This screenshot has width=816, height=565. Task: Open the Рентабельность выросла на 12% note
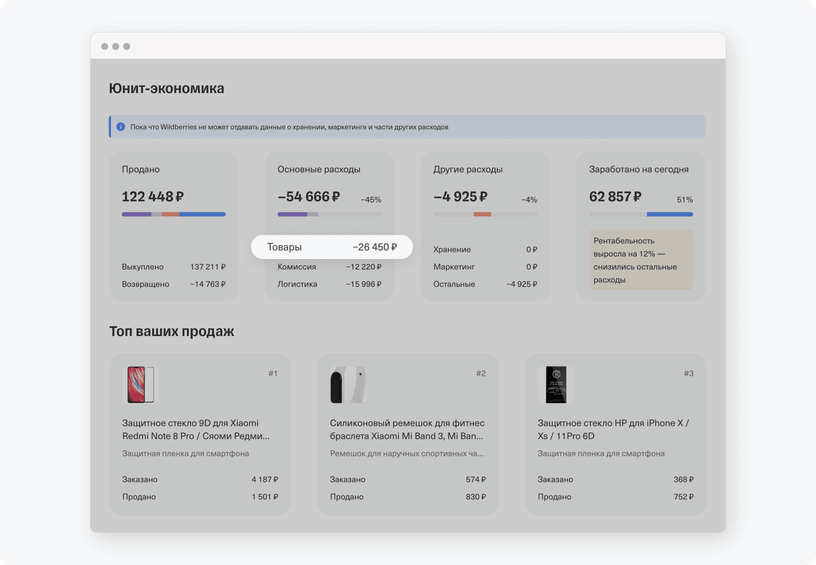[x=641, y=260]
